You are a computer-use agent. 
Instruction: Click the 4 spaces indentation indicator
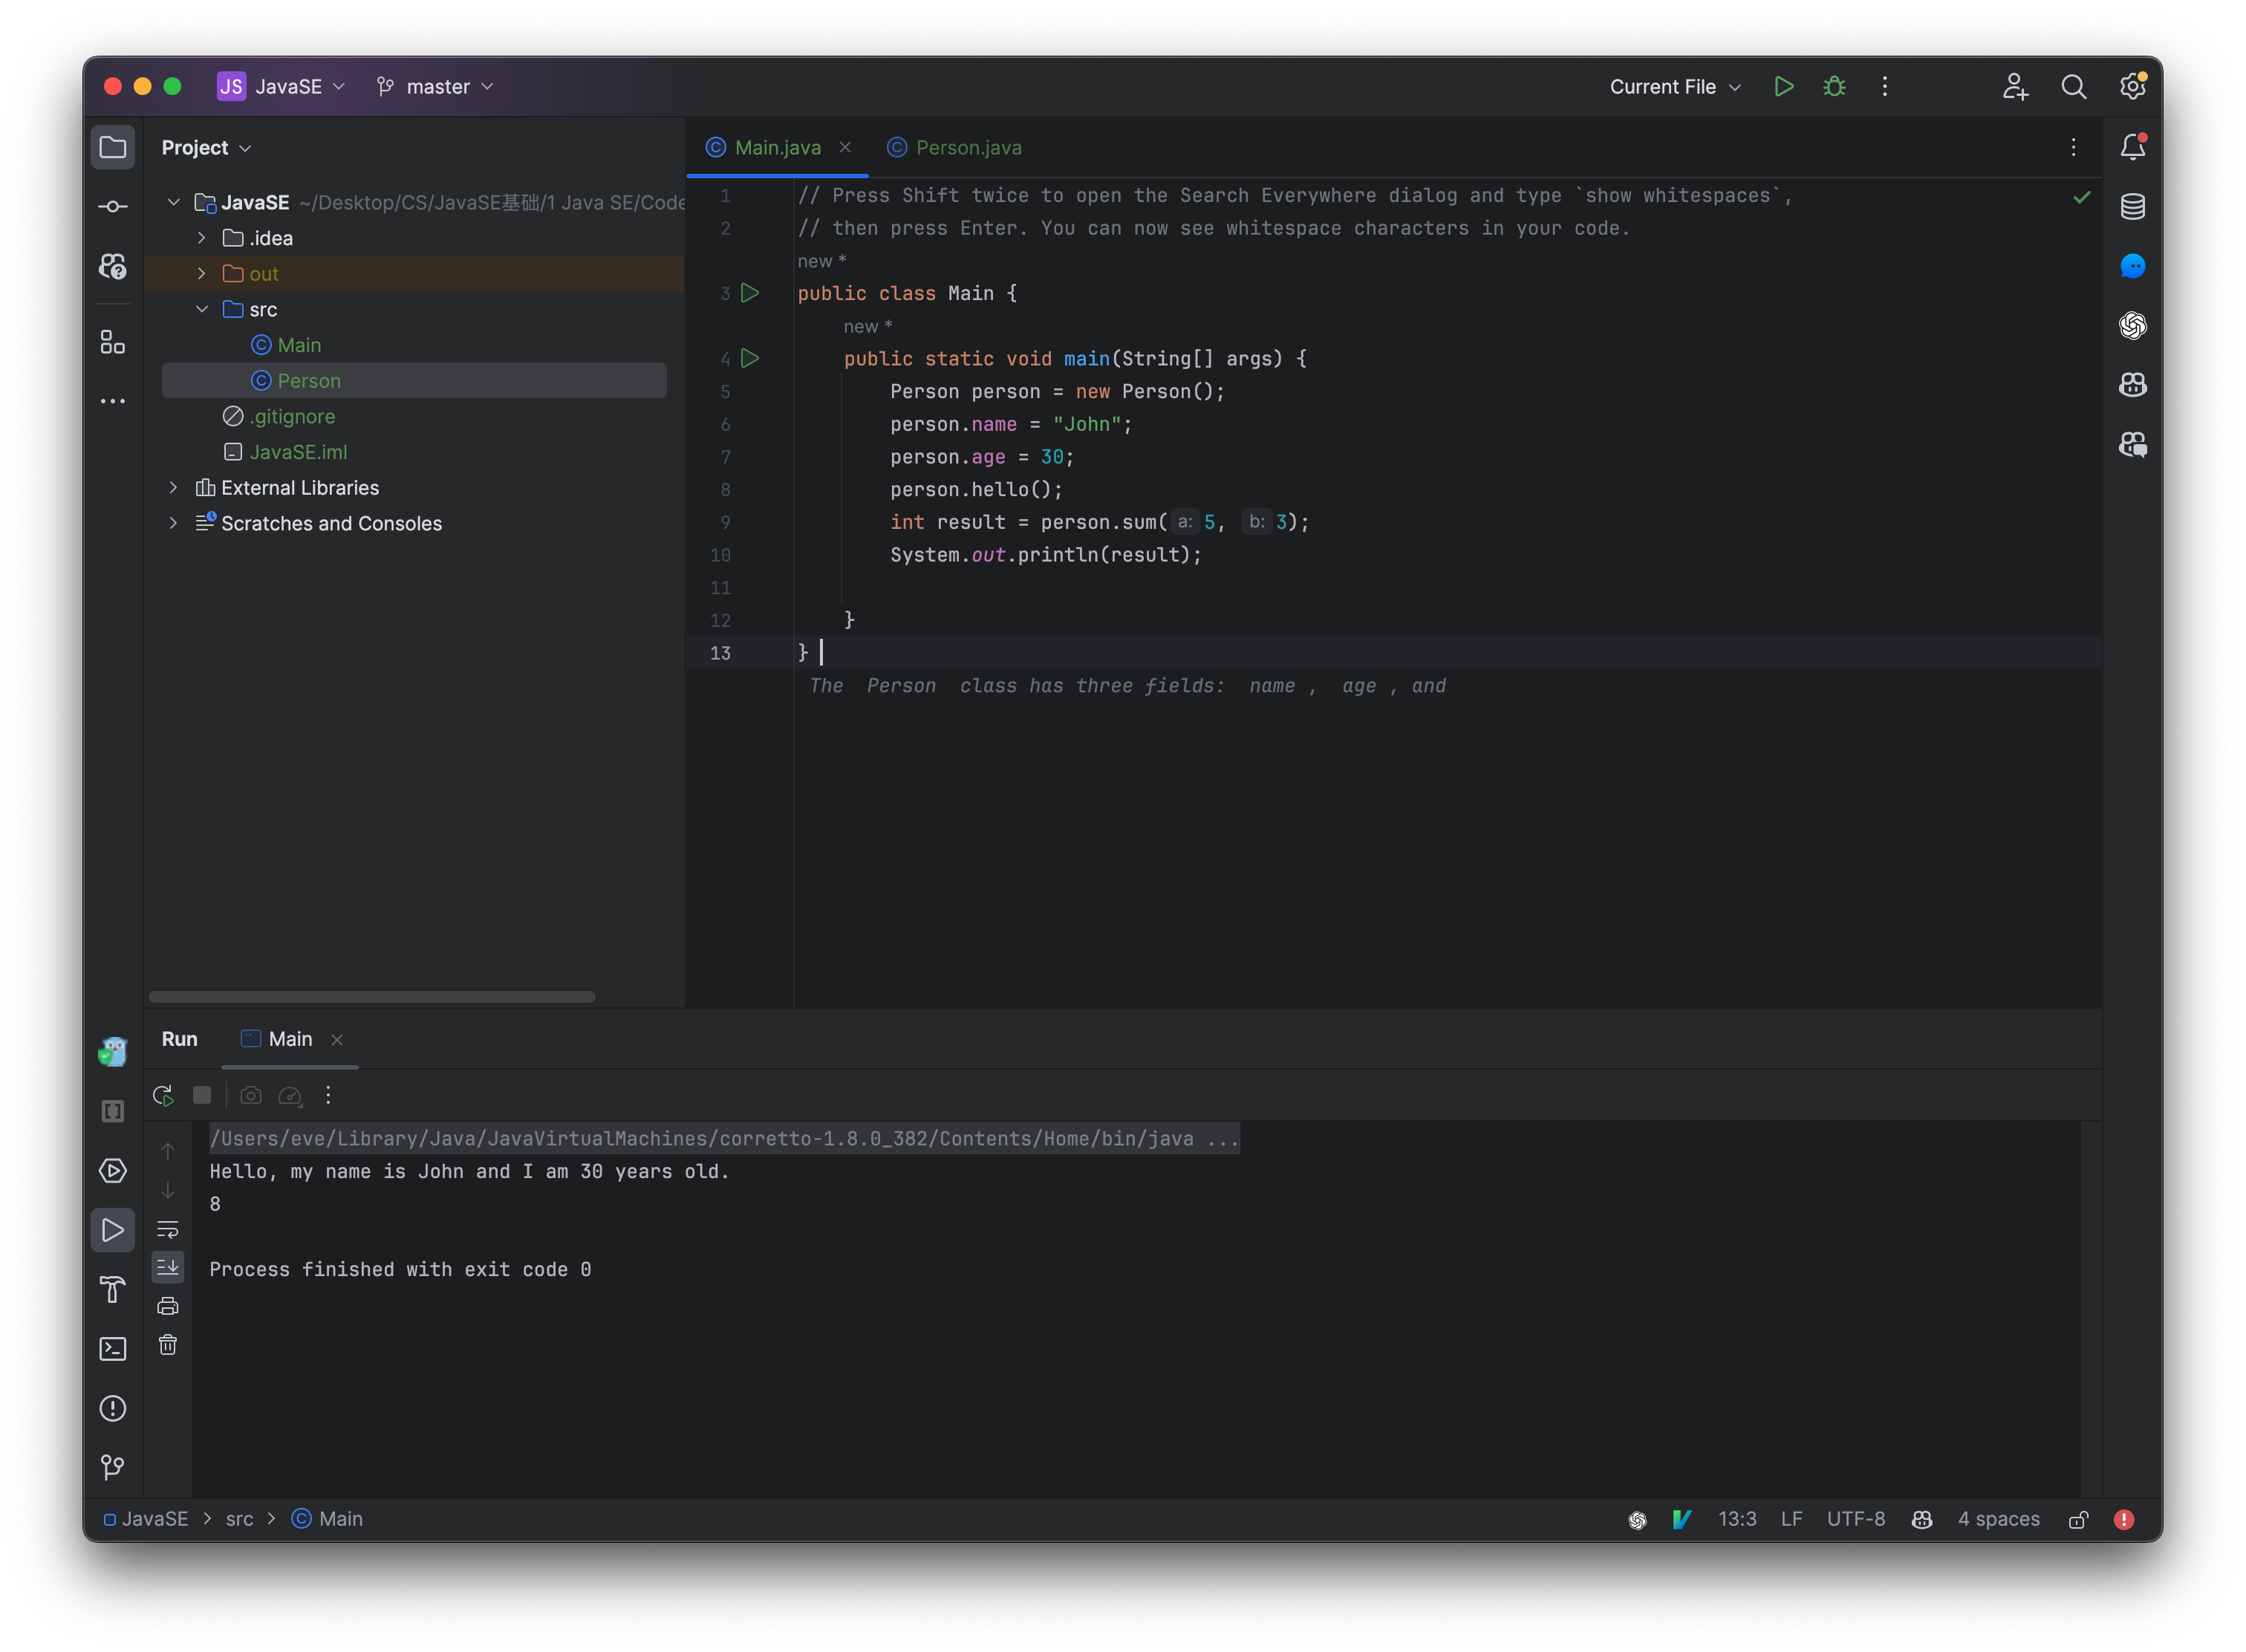1998,1519
